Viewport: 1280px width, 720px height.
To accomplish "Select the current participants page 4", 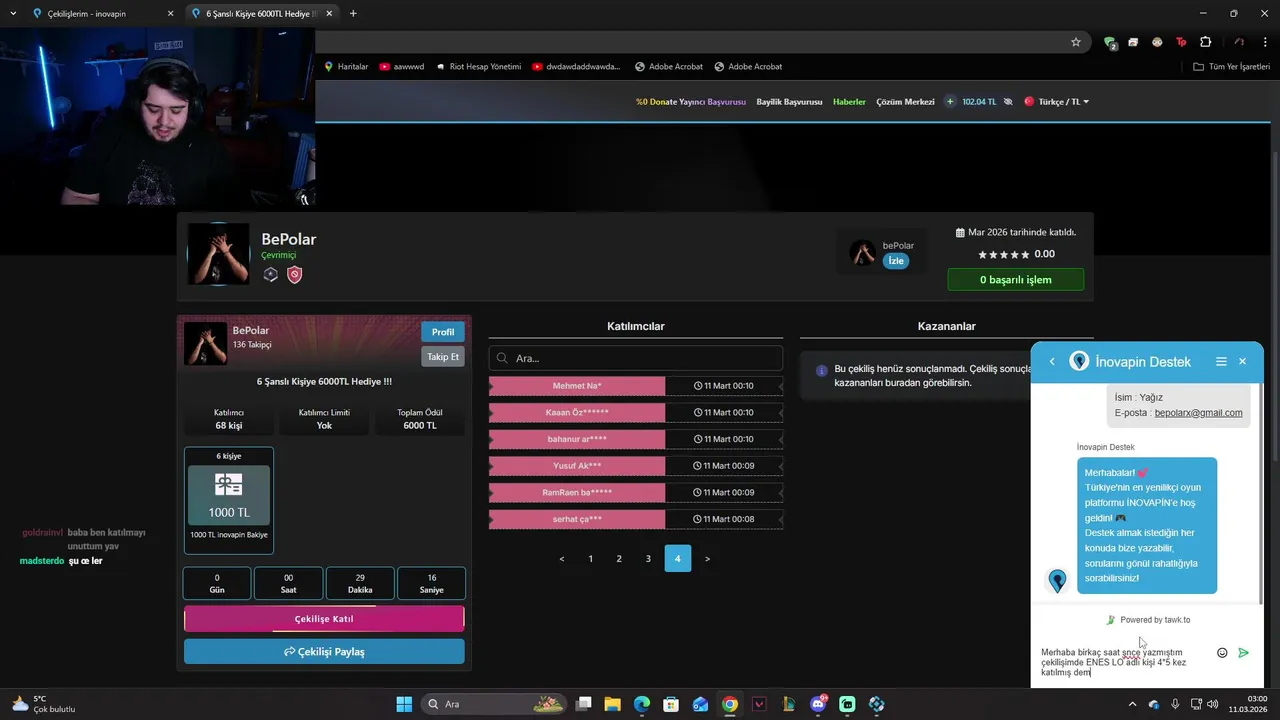I will tap(677, 559).
